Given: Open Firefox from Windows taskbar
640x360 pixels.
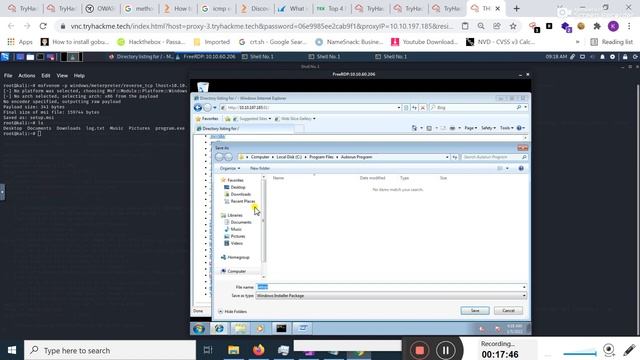Looking at the screenshot, I should pyautogui.click(x=258, y=350).
